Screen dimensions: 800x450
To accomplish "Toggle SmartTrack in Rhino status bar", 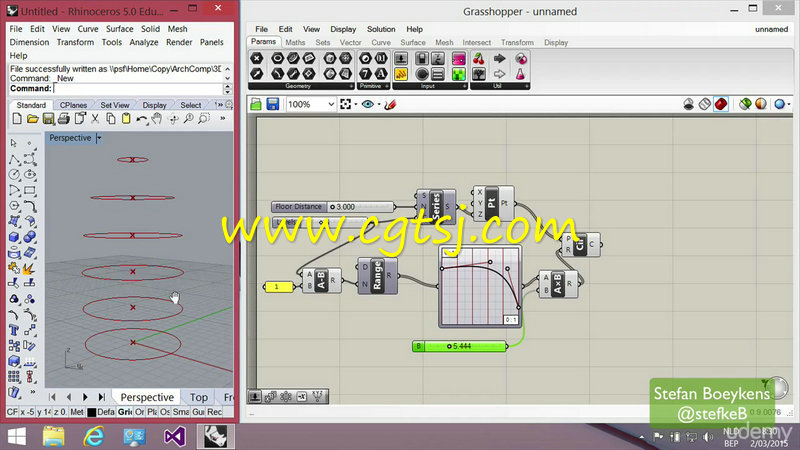I will 181,412.
